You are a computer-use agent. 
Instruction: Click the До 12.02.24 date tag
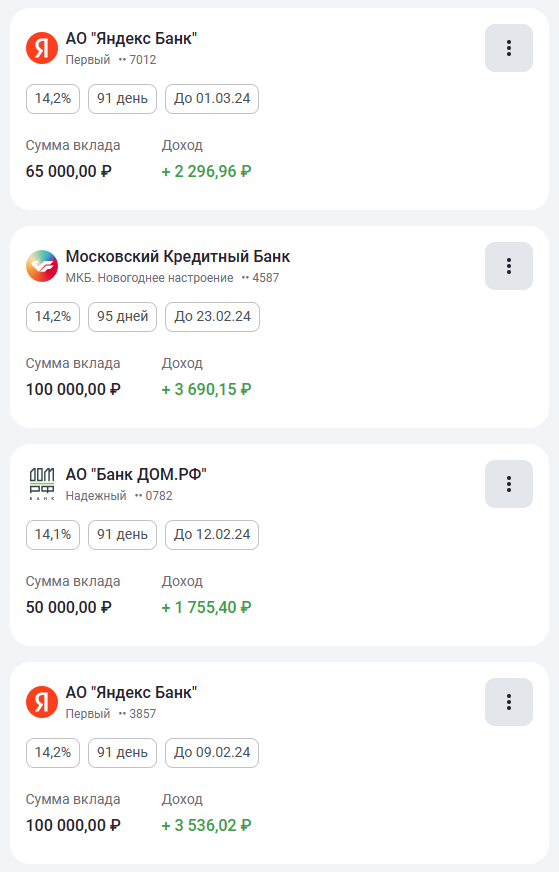click(x=212, y=534)
